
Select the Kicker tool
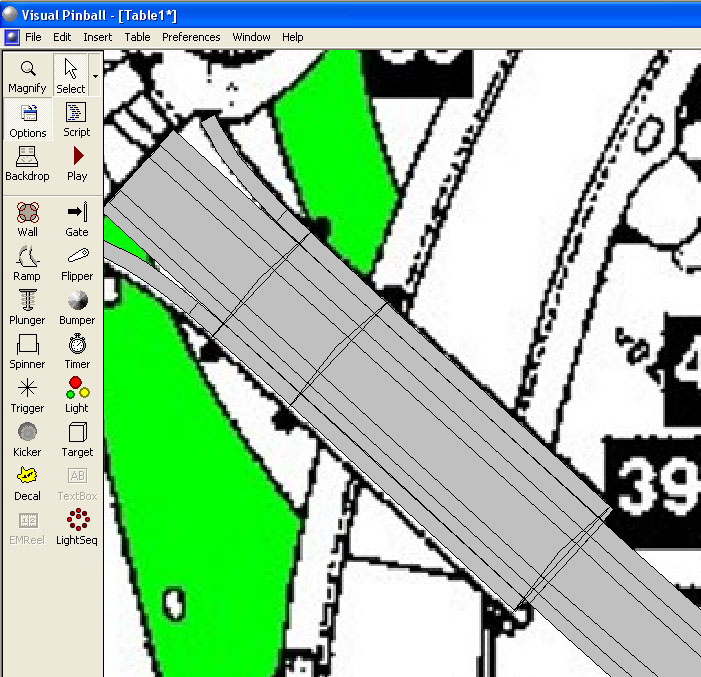tap(28, 439)
